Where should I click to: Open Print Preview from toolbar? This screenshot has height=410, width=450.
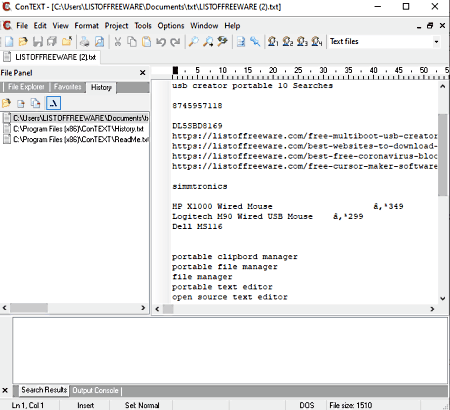[99, 42]
